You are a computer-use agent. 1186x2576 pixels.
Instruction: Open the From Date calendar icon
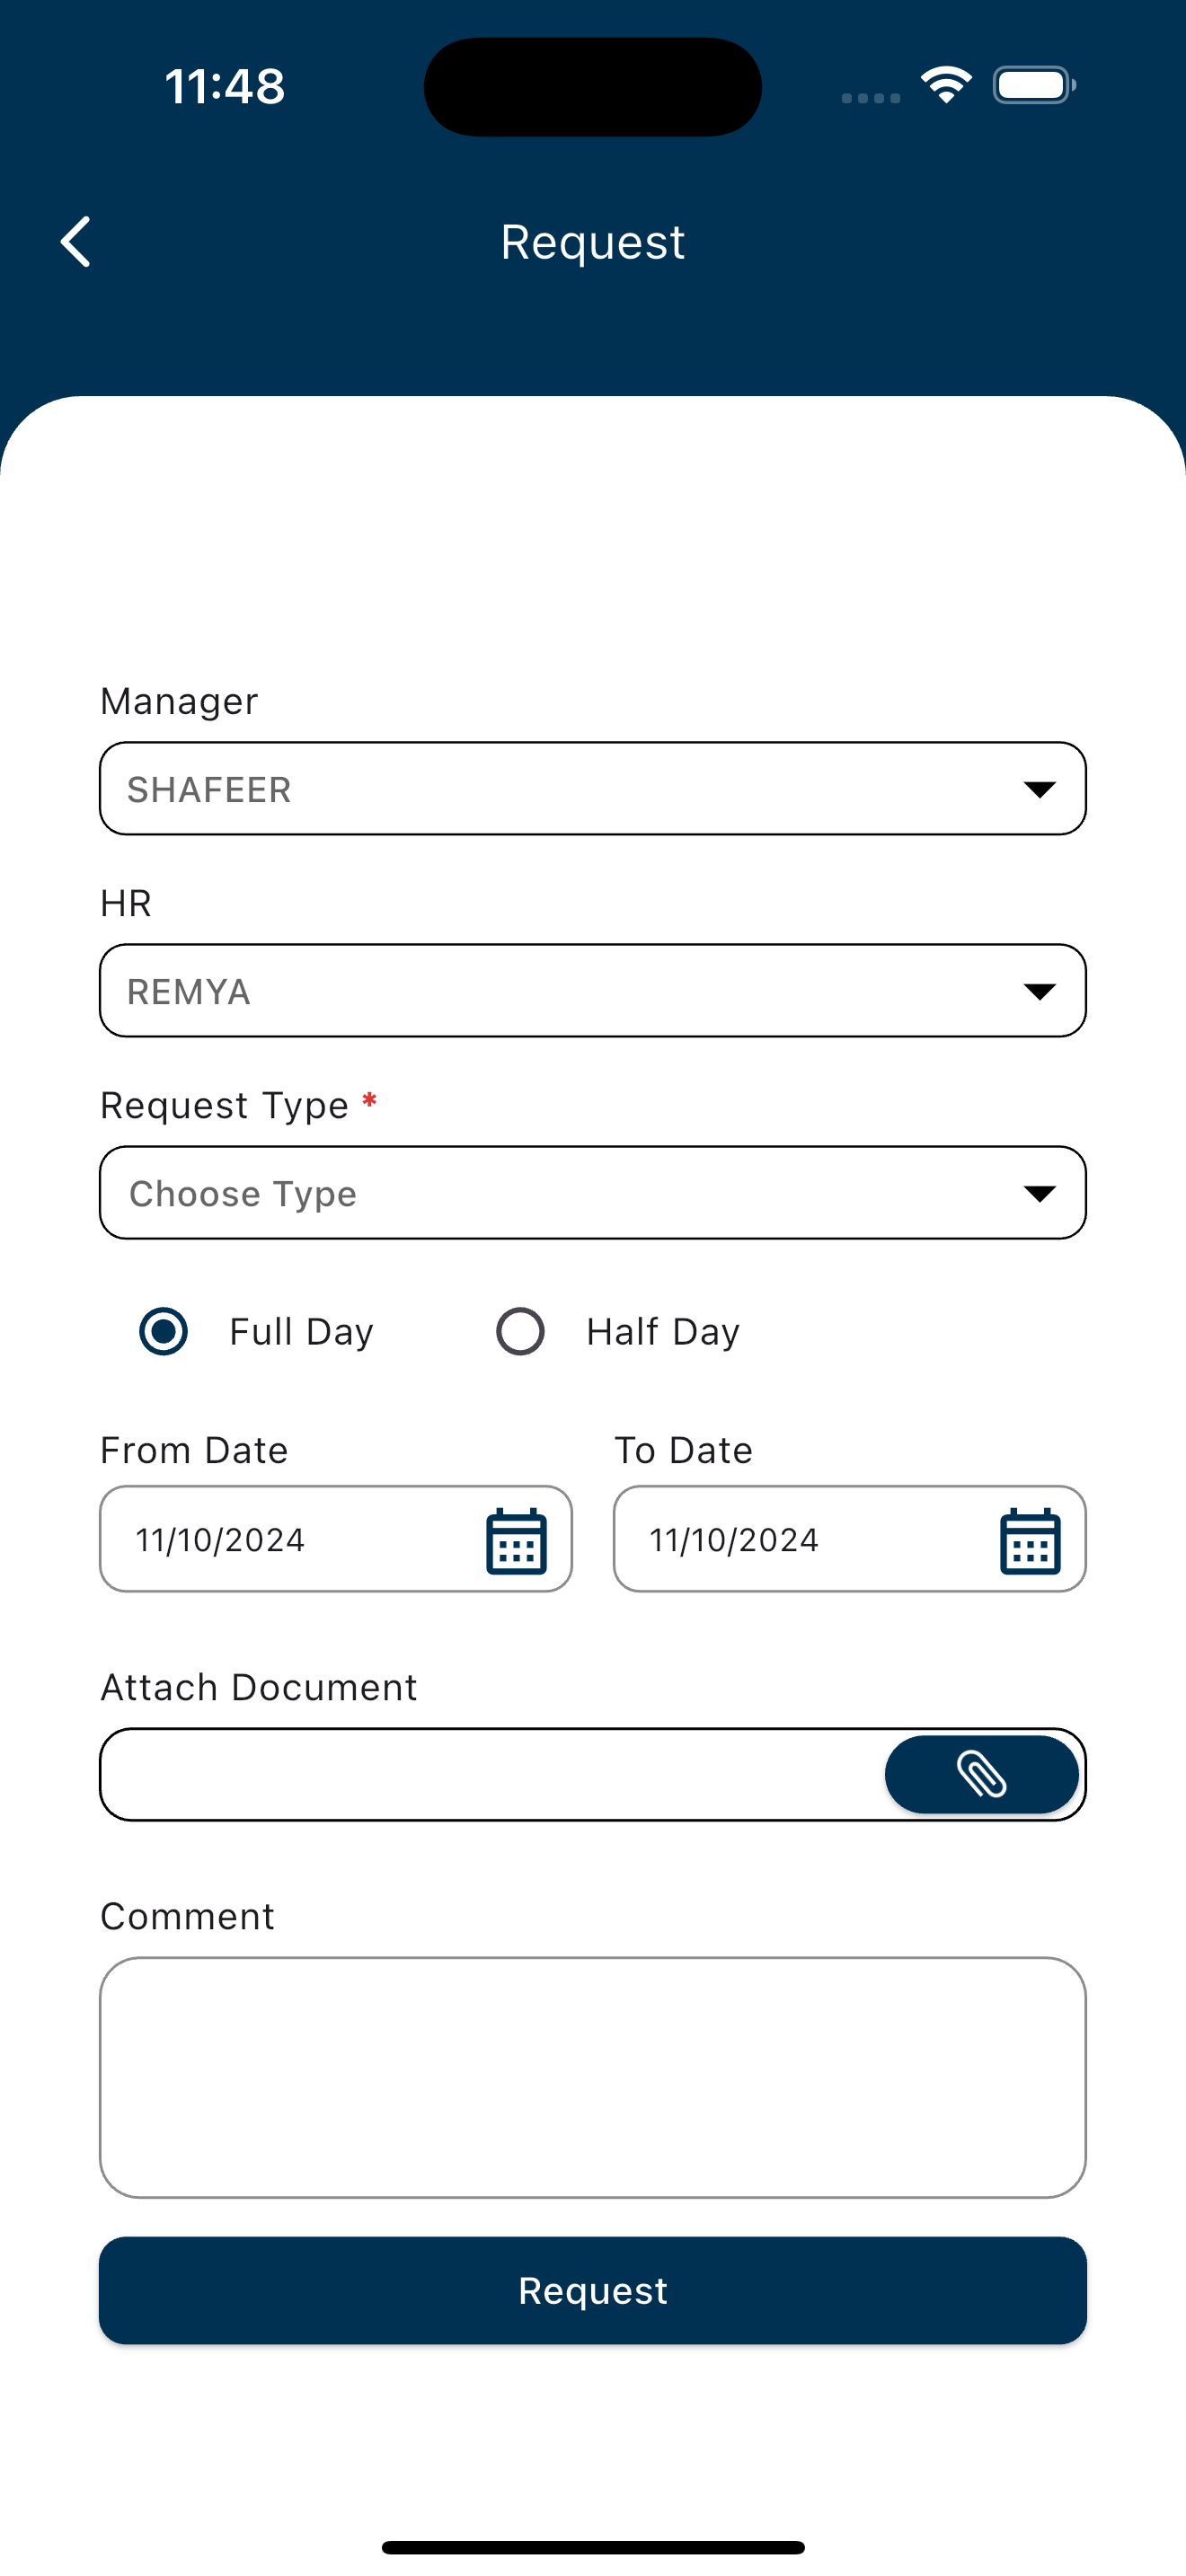516,1540
